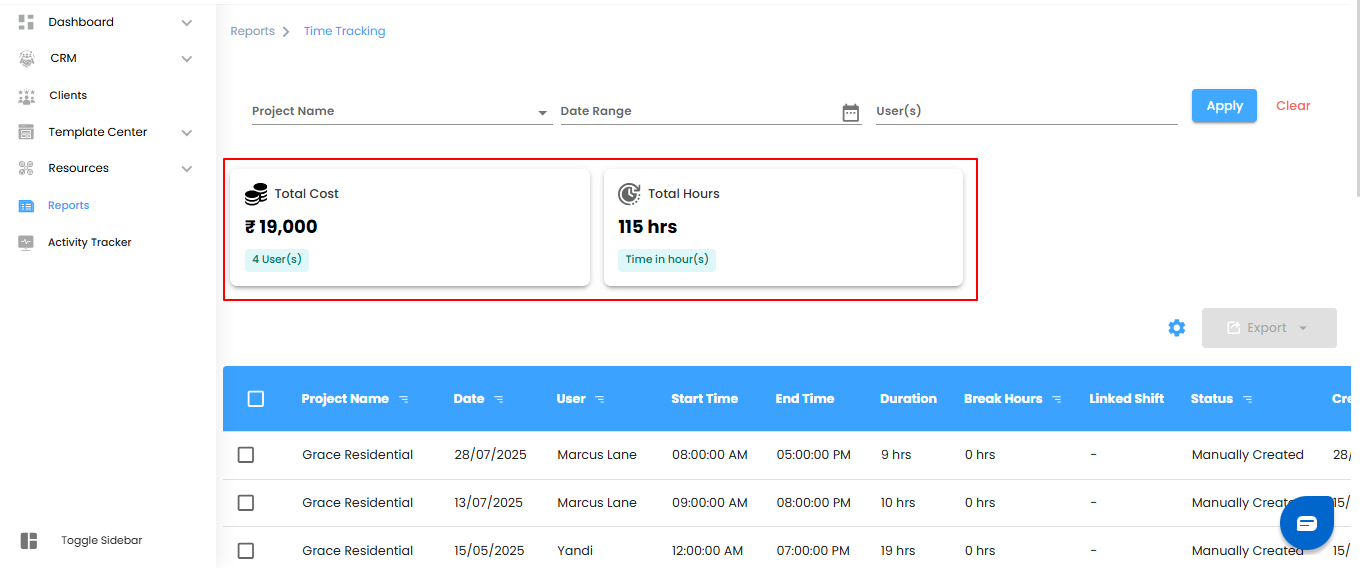The width and height of the screenshot is (1365, 568).
Task: Click into the Date Range field
Action: click(710, 112)
